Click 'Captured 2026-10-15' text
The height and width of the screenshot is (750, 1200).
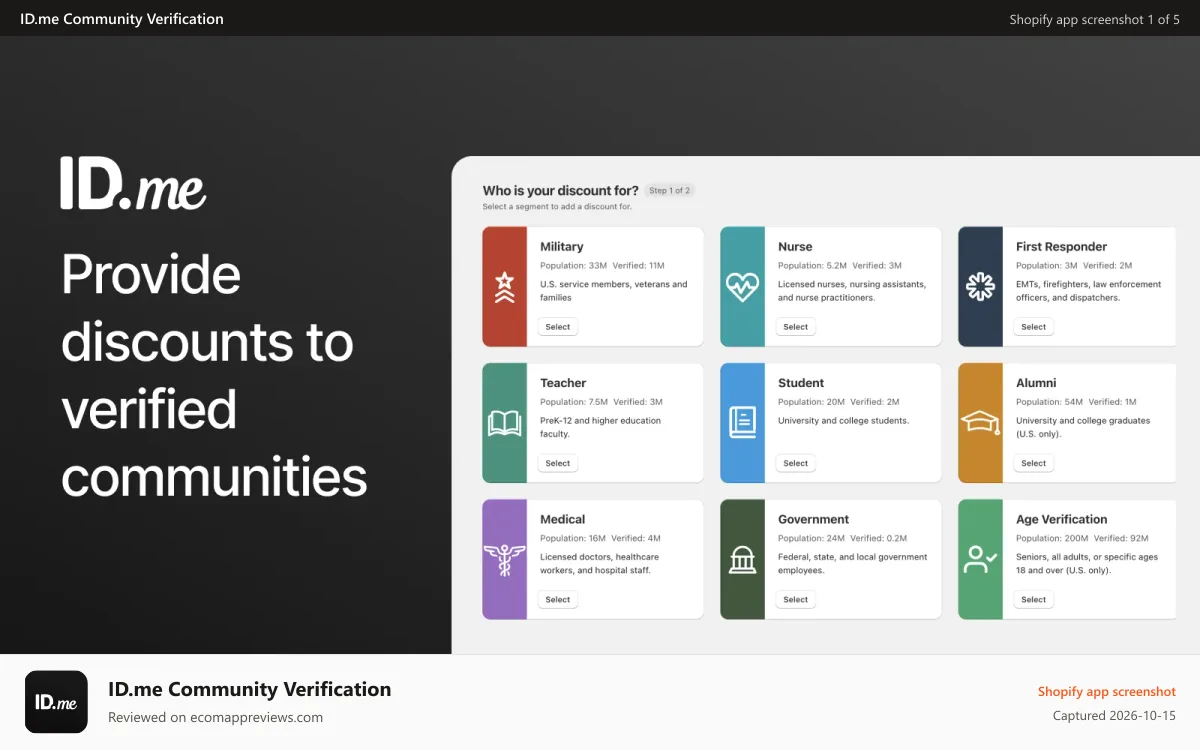[1114, 716]
